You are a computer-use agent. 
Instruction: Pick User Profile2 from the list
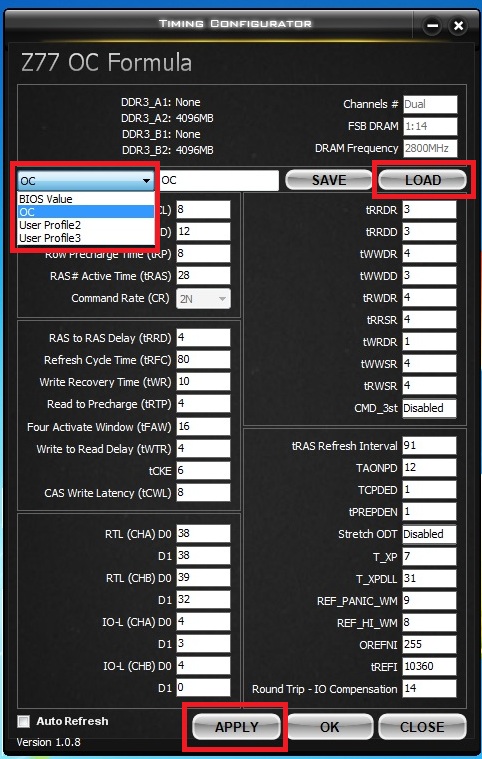point(86,225)
